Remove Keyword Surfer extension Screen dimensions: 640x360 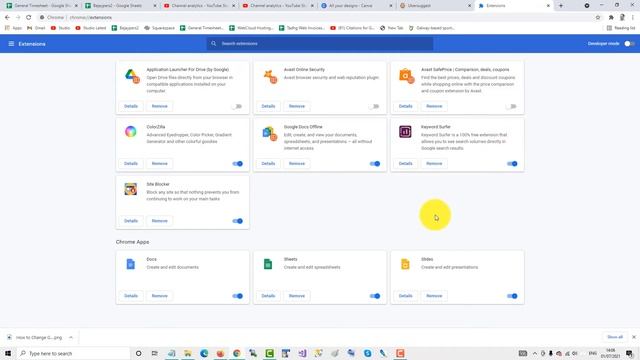(434, 164)
